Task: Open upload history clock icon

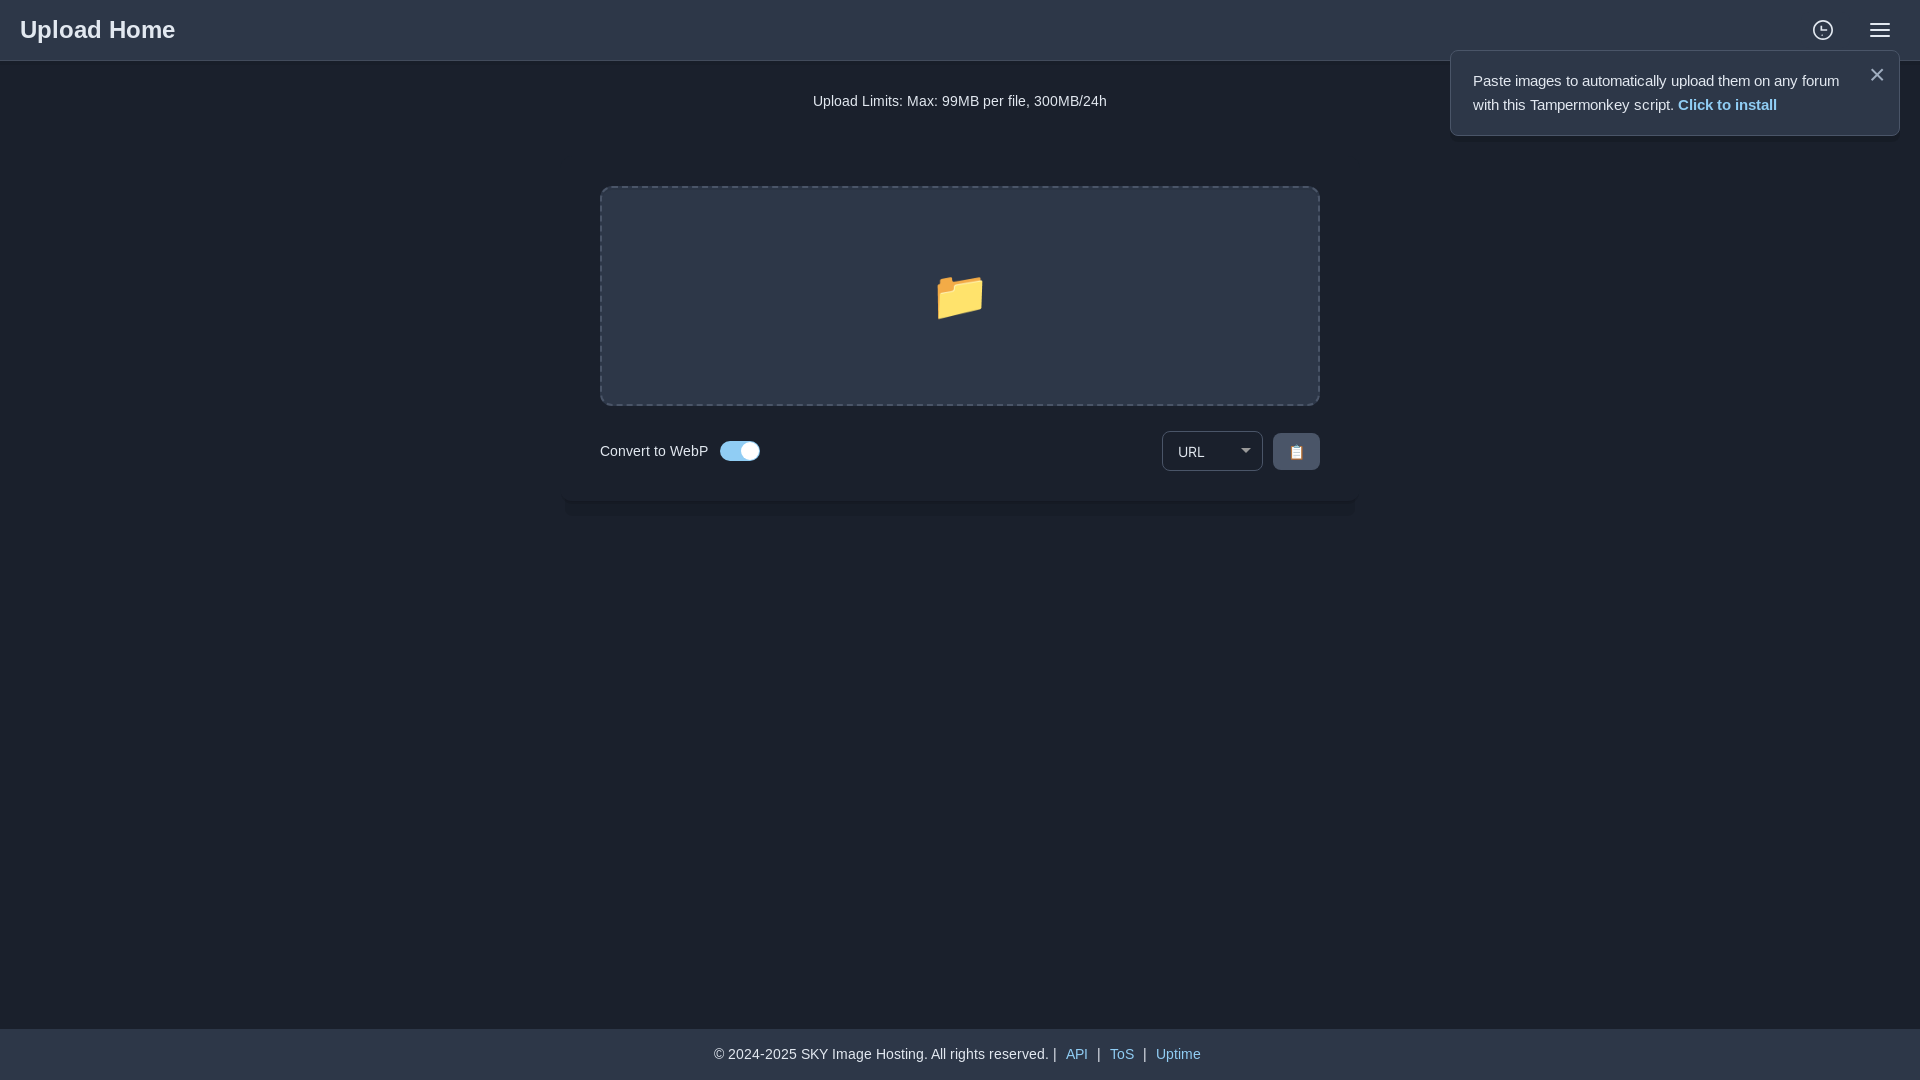Action: [x=1823, y=30]
